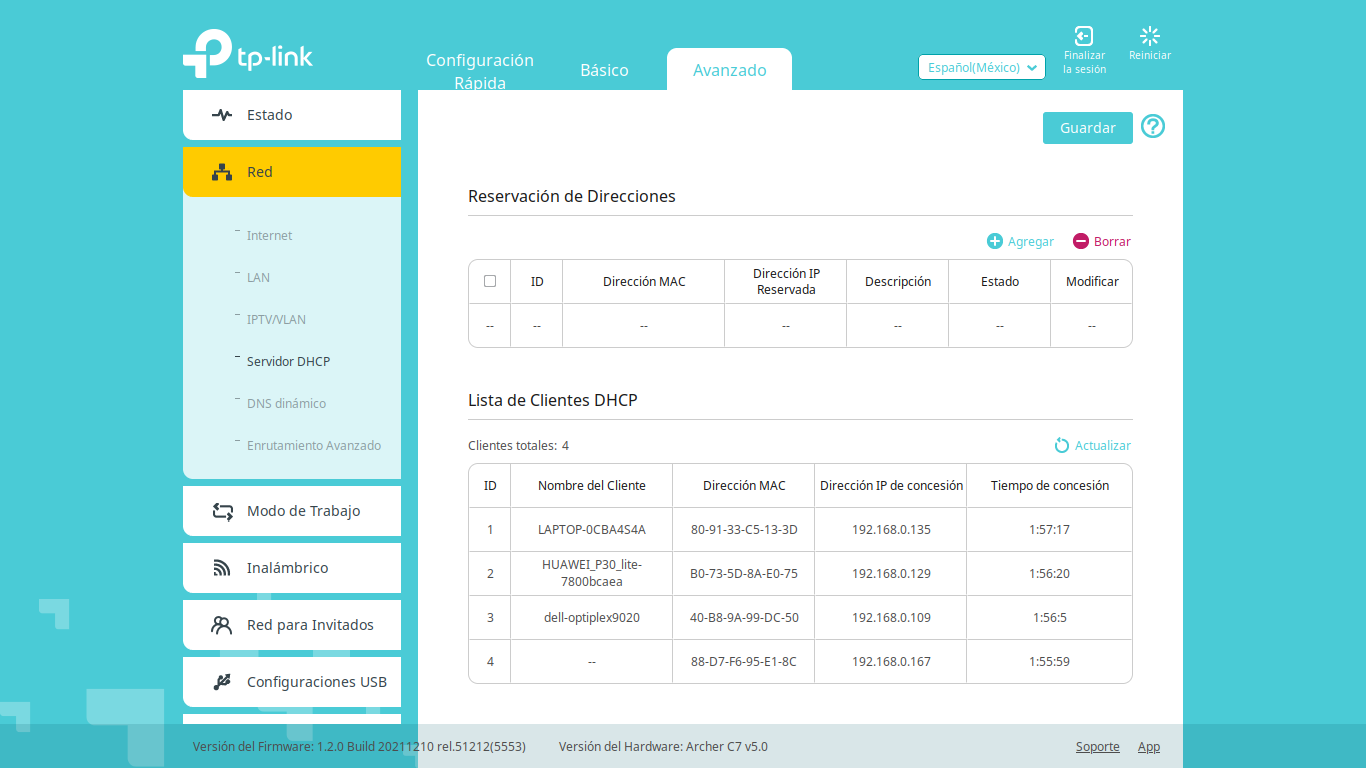Click MAC address 80-91-33-C5-13-3D
The image size is (1366, 768).
744,529
